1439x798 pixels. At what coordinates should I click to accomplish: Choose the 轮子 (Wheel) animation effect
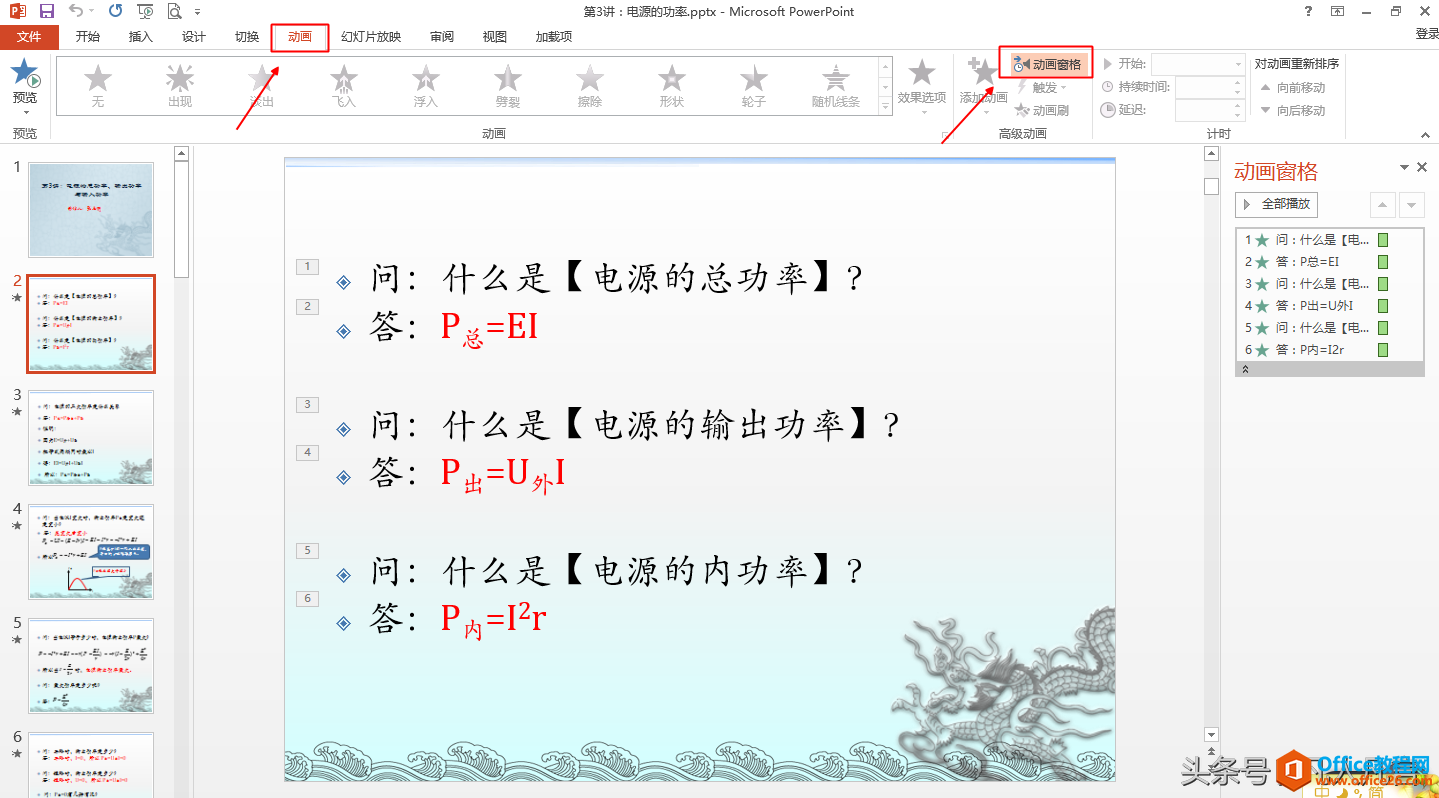[x=754, y=86]
